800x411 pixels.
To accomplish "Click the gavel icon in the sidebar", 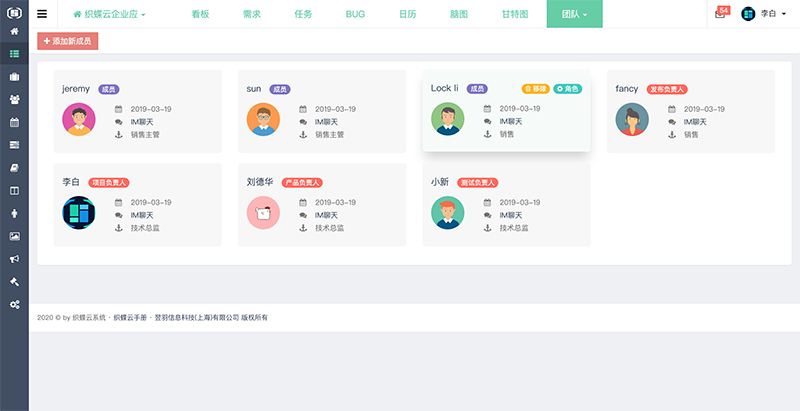I will click(x=14, y=281).
